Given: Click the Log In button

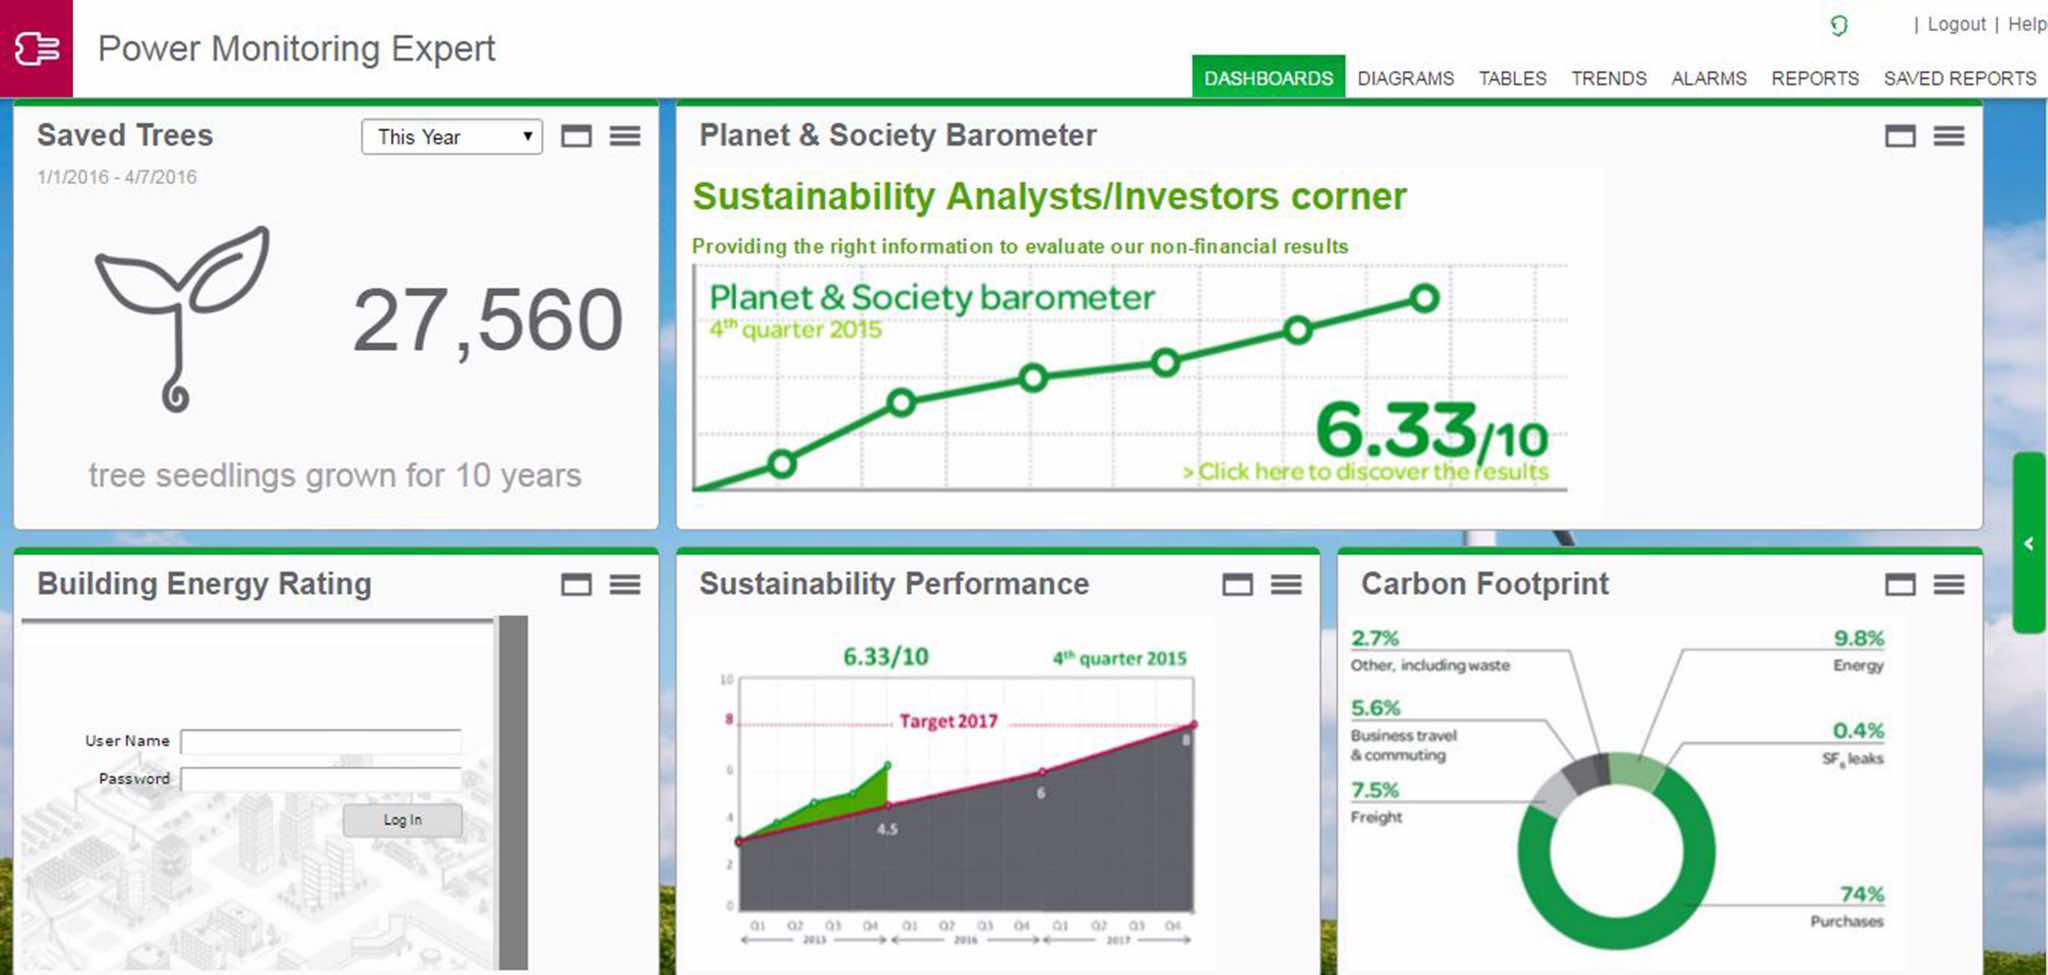Looking at the screenshot, I should coord(403,820).
